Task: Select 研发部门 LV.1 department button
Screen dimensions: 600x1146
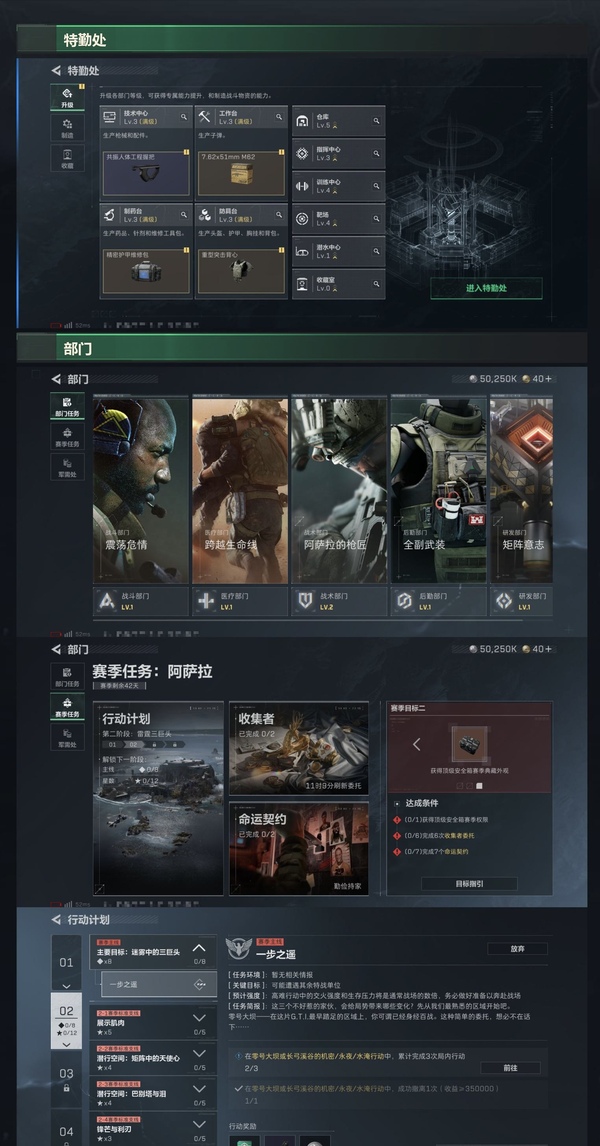Action: tap(522, 601)
